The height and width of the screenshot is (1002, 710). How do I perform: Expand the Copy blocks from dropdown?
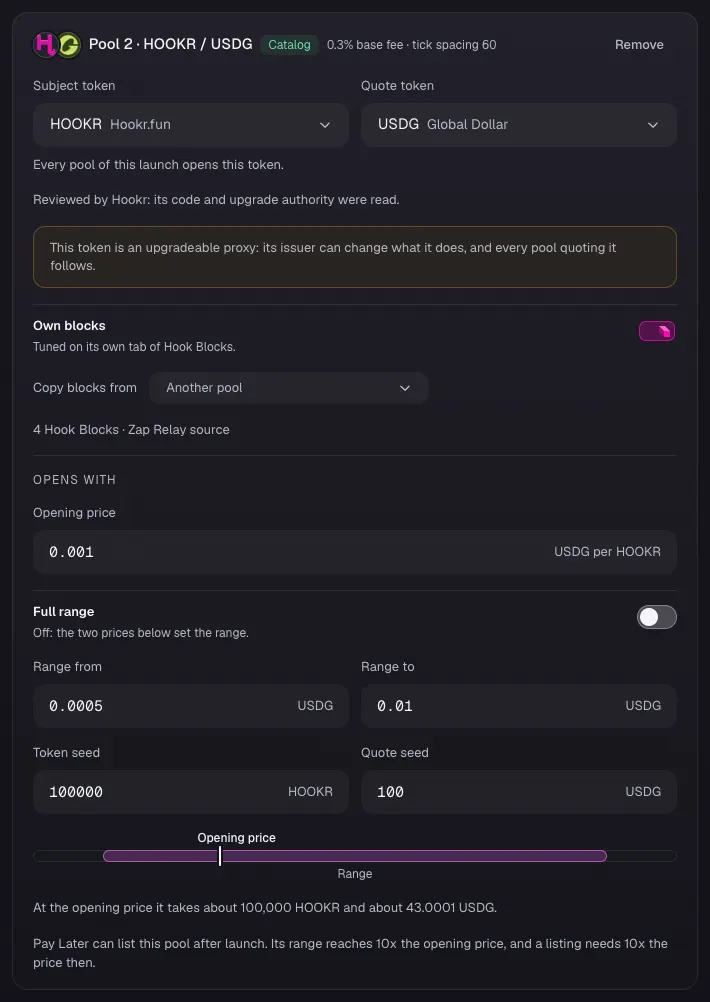[x=289, y=388]
